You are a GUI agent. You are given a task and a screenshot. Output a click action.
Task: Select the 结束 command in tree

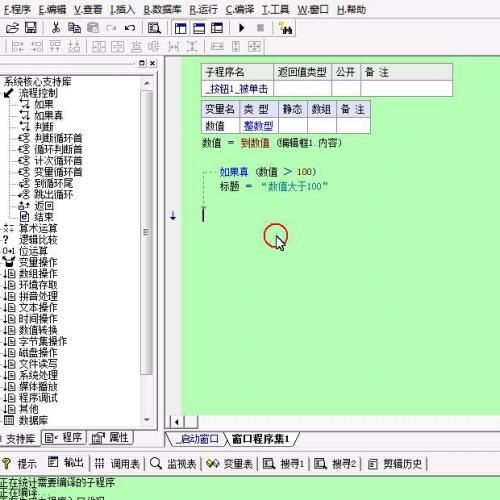click(44, 217)
